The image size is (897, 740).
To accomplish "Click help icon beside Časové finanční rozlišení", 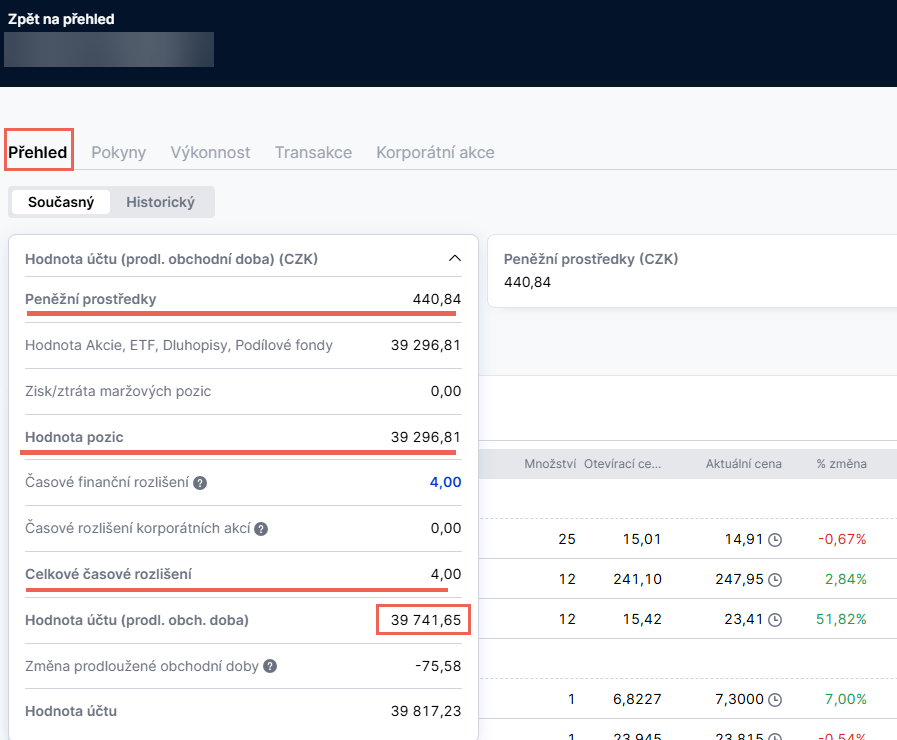I will [200, 483].
